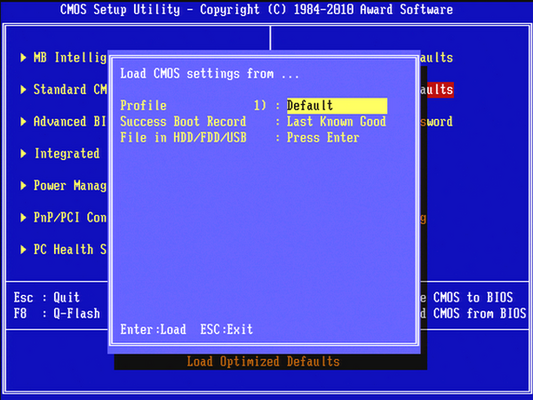Select the Default profile entry
Screen dimensions: 533x400
(x=337, y=106)
